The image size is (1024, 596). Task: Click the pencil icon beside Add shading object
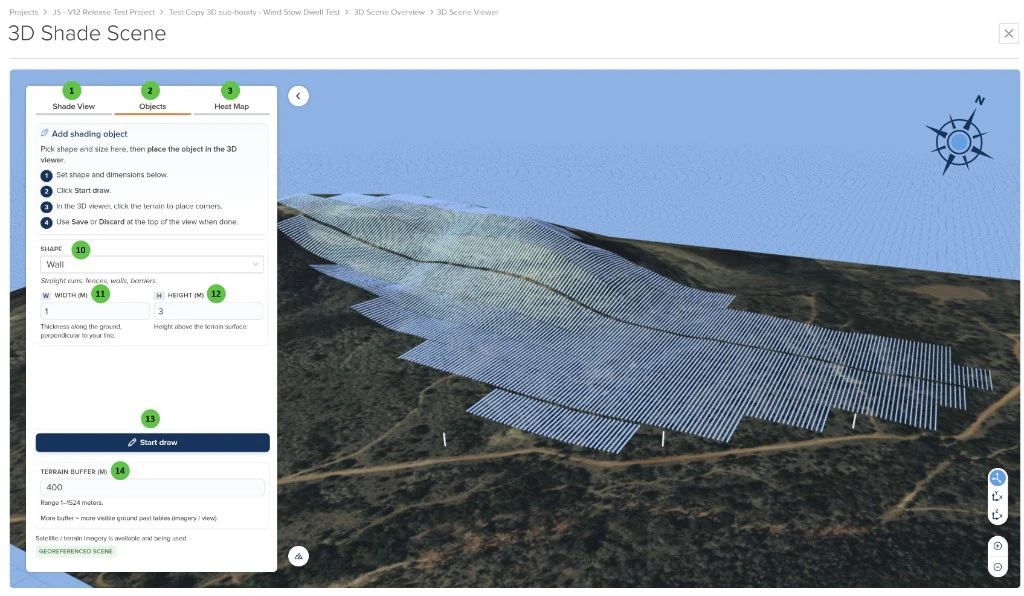43,133
